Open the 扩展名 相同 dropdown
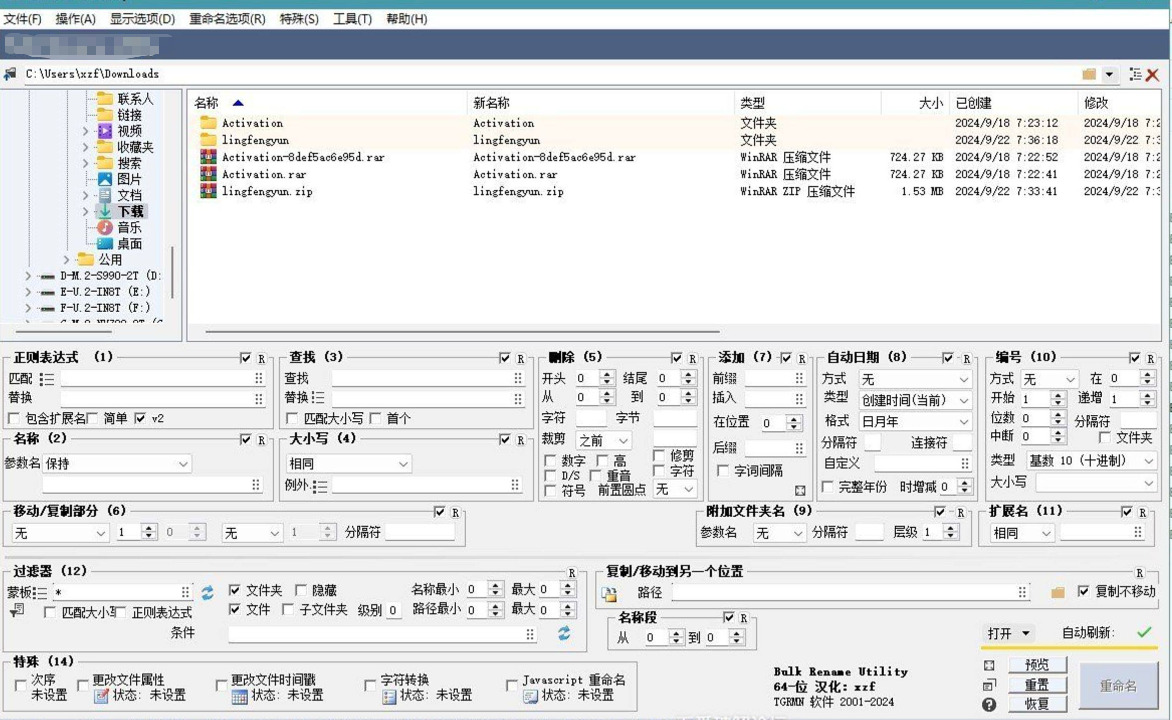The width and height of the screenshot is (1172, 720). click(x=1021, y=532)
